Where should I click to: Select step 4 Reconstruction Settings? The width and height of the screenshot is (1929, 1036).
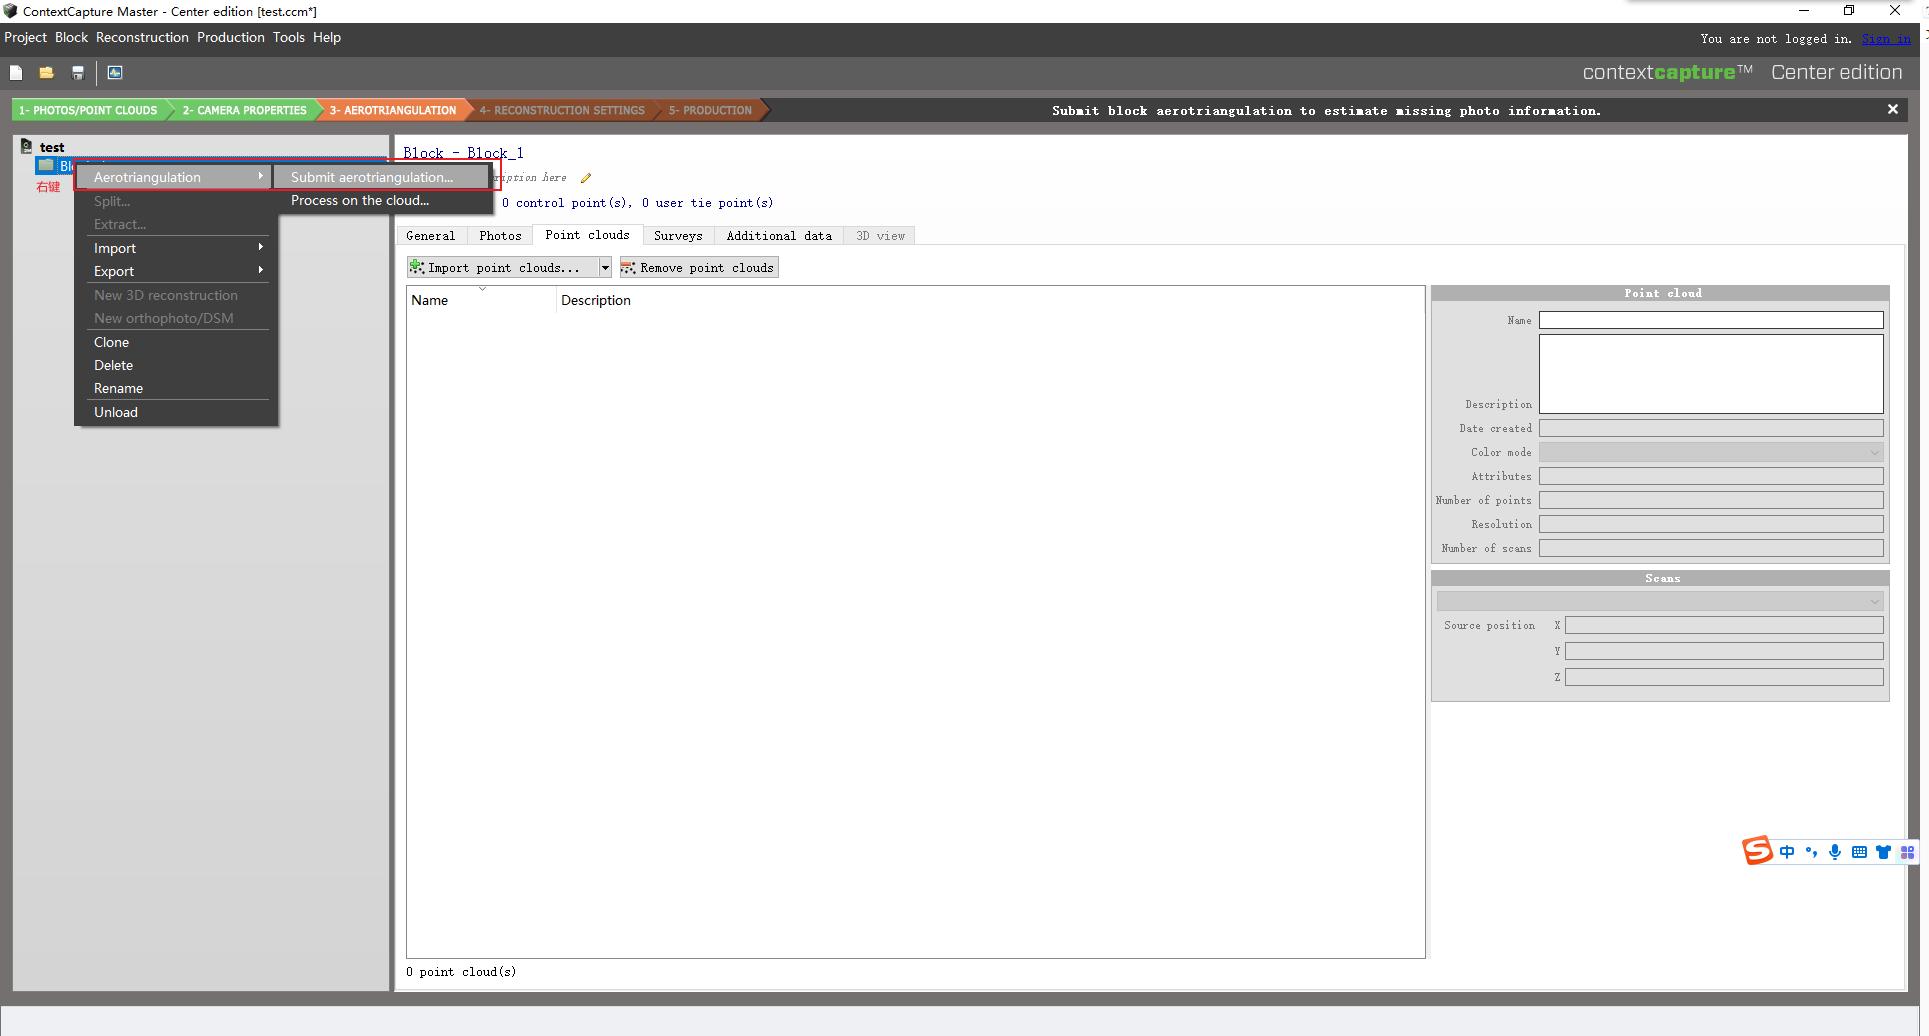tap(561, 110)
